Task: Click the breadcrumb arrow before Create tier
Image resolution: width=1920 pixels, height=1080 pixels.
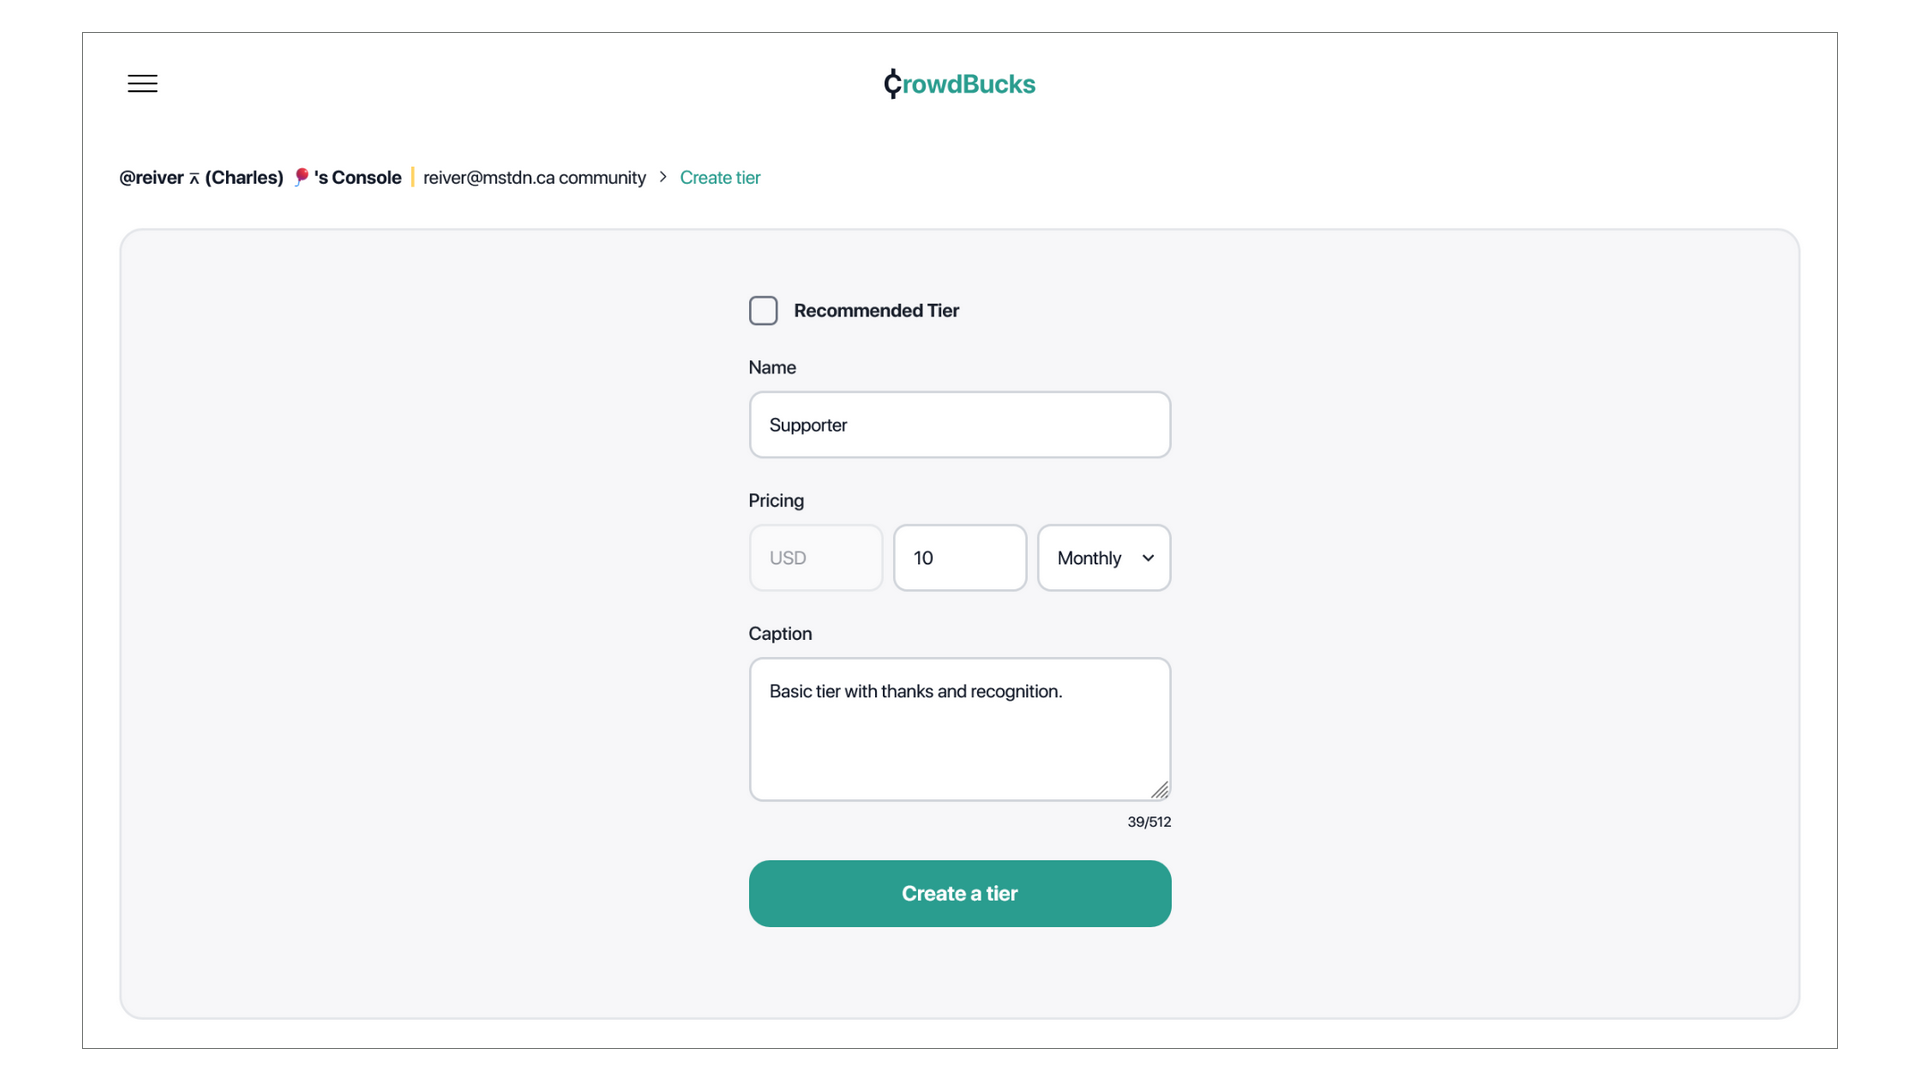Action: 663,177
